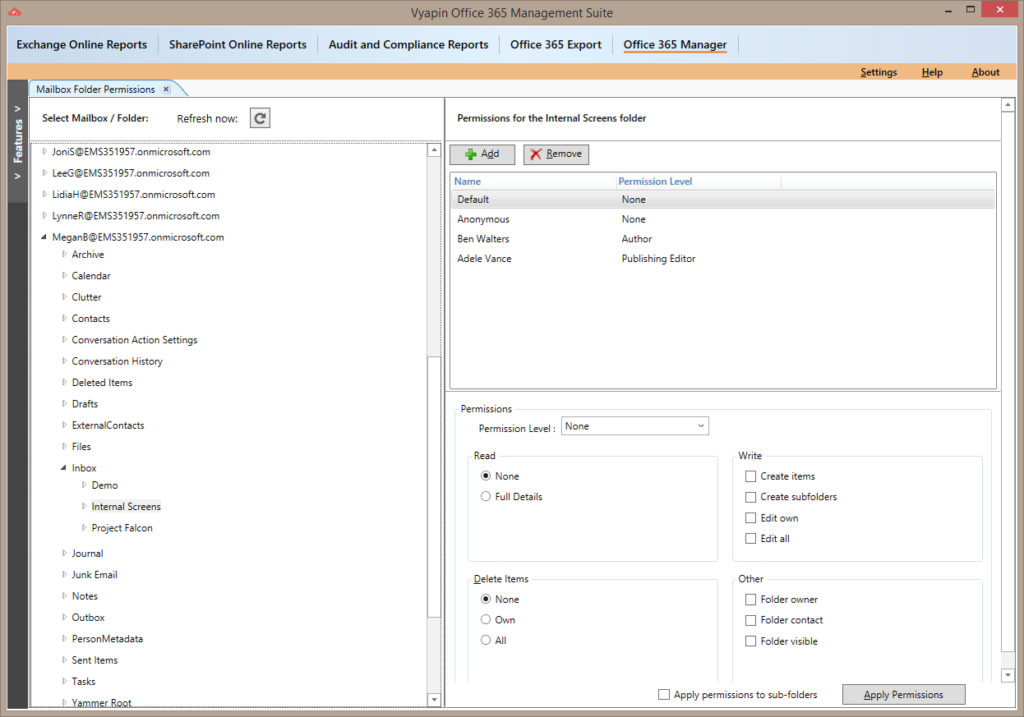Image resolution: width=1024 pixels, height=717 pixels.
Task: Maximize the Vyapin application window
Action: (970, 10)
